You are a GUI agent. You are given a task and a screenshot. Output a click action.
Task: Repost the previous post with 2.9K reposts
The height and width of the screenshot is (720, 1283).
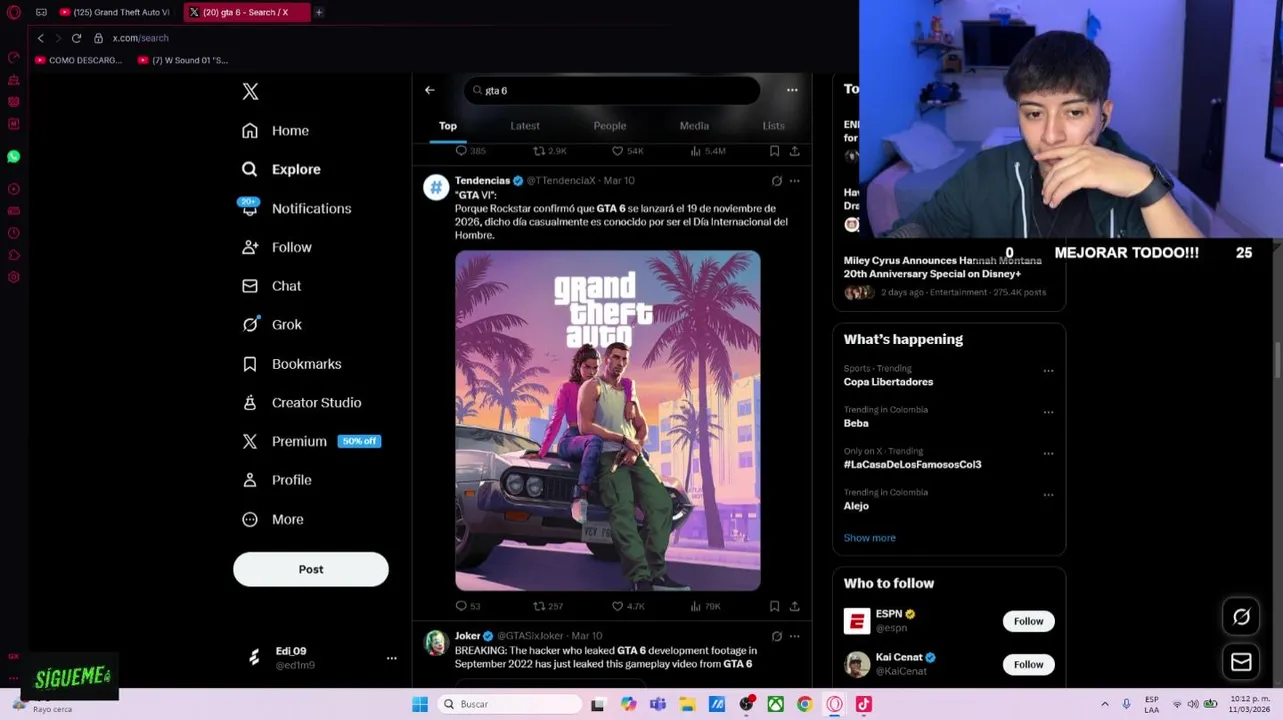tap(549, 151)
